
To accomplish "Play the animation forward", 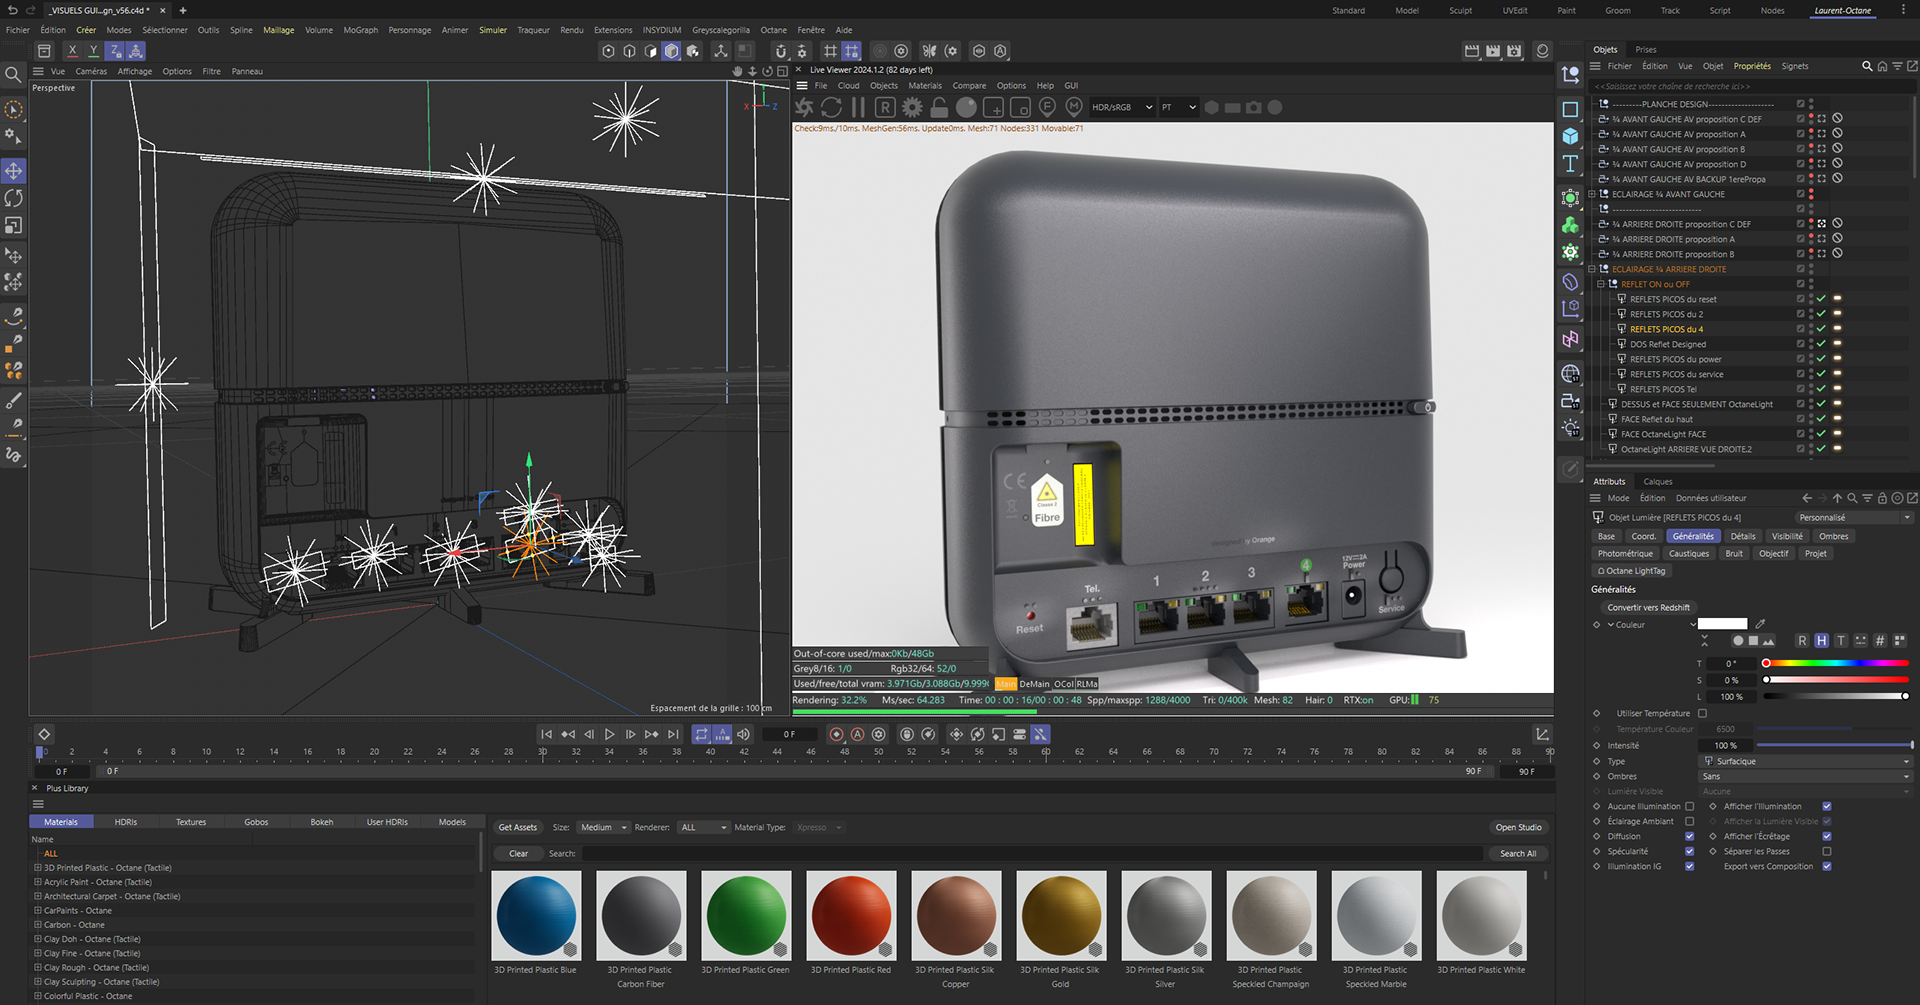I will (x=609, y=734).
